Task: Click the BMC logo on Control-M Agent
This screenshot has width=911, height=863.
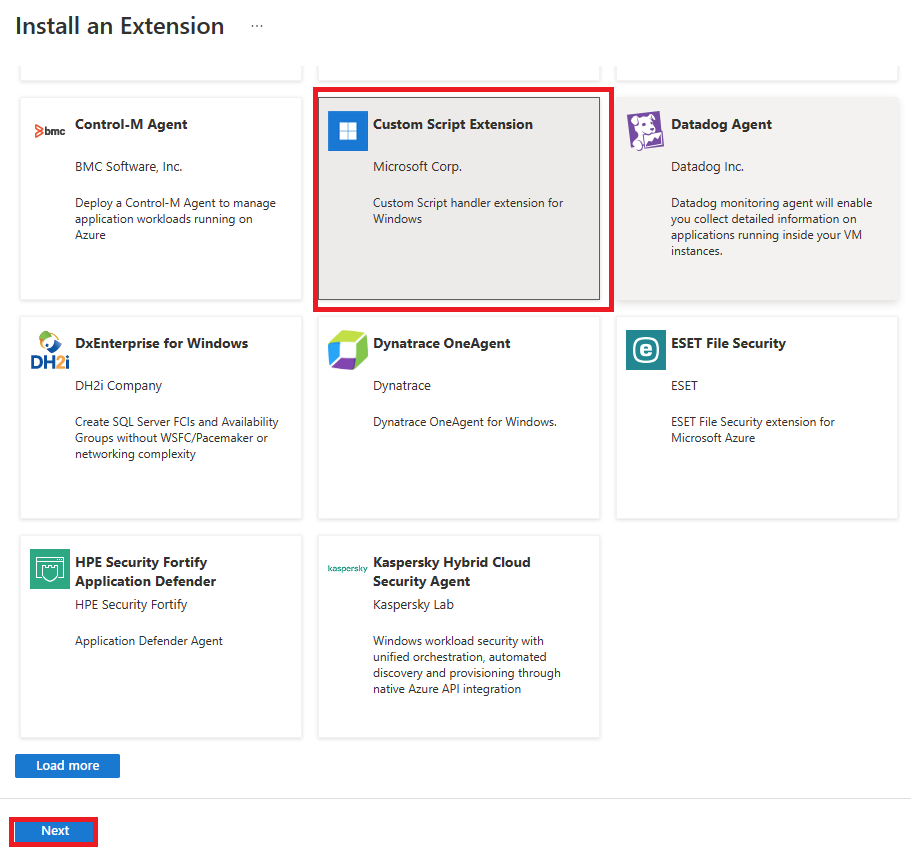Action: 50,131
